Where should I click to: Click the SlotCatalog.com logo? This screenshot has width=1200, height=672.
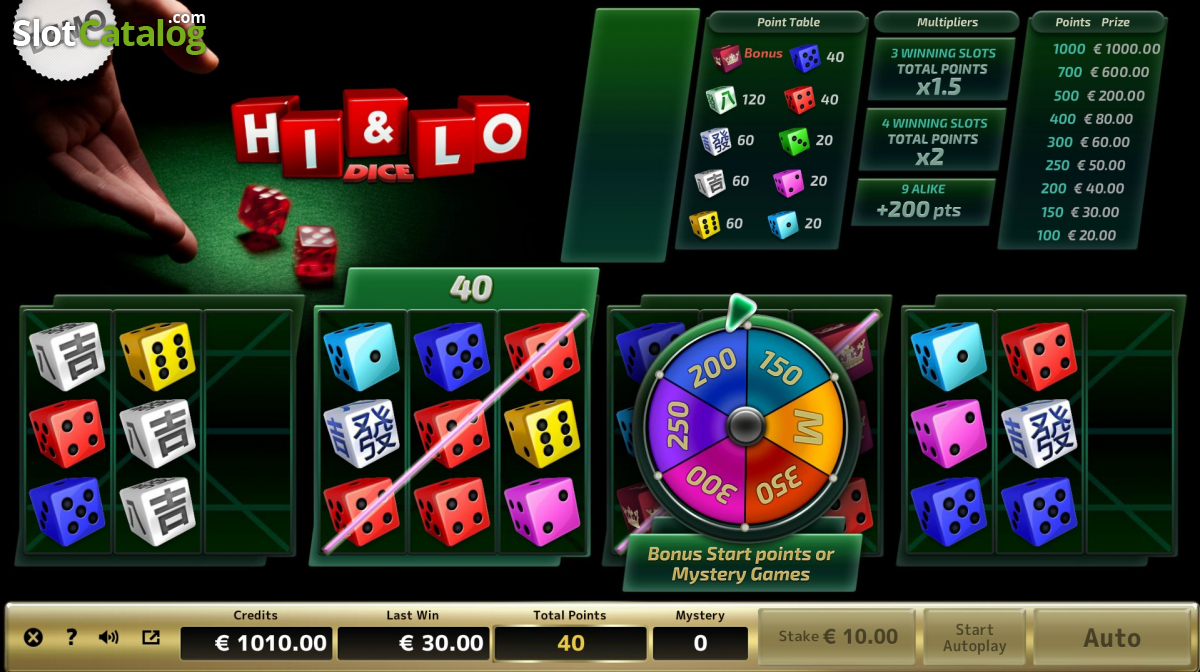[109, 33]
